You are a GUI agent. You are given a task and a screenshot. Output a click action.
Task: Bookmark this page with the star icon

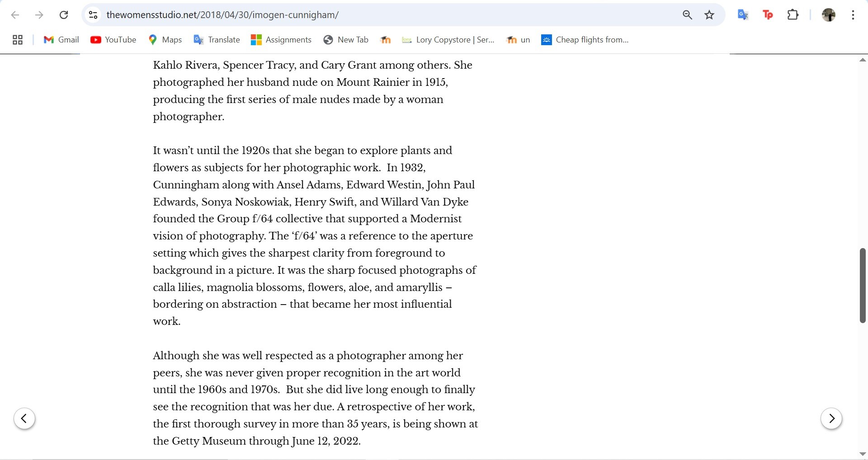point(709,15)
